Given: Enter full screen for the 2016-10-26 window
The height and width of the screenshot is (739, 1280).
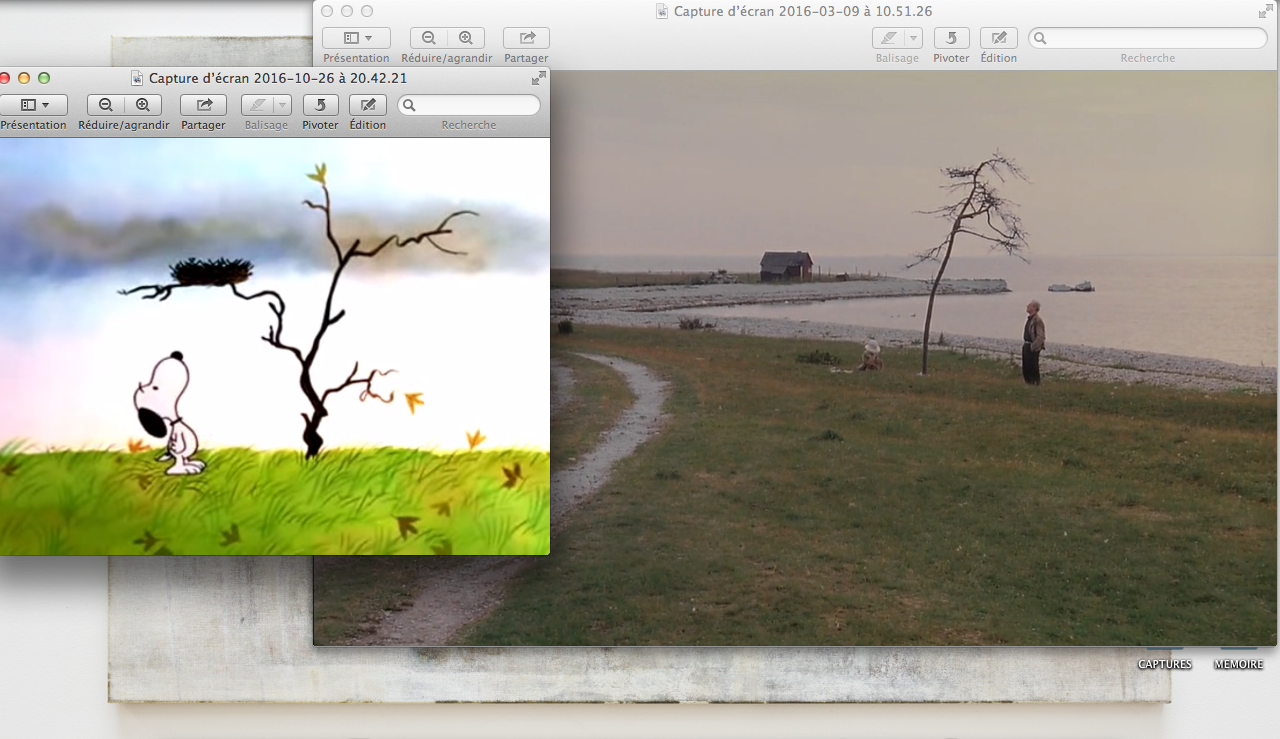Looking at the screenshot, I should click(539, 78).
